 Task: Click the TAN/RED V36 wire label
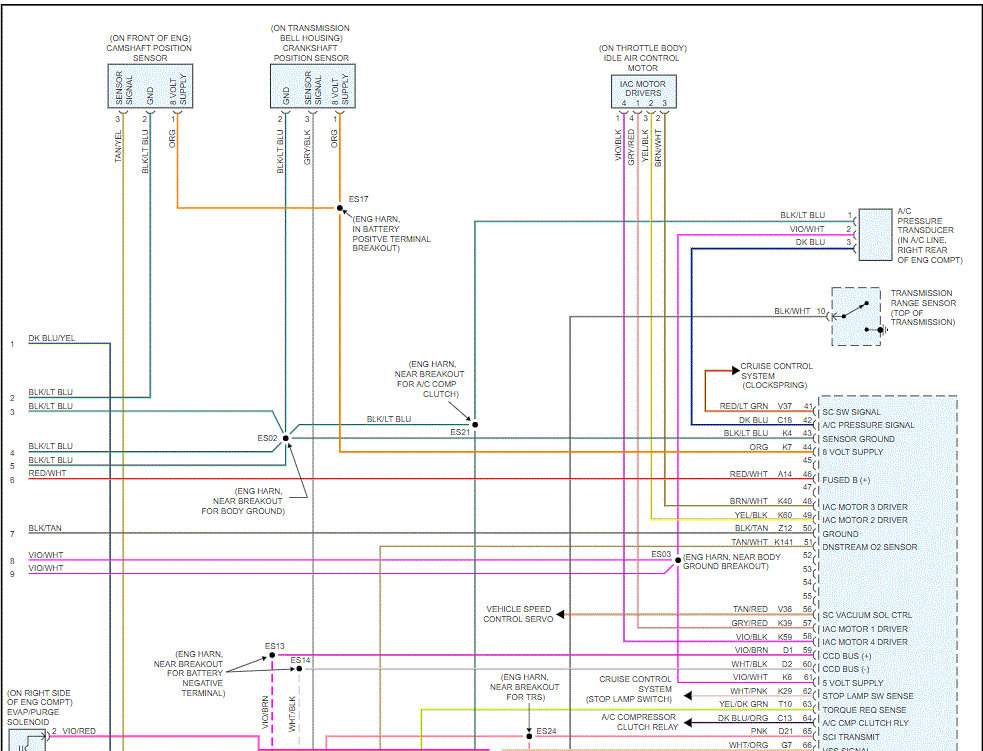tap(763, 609)
